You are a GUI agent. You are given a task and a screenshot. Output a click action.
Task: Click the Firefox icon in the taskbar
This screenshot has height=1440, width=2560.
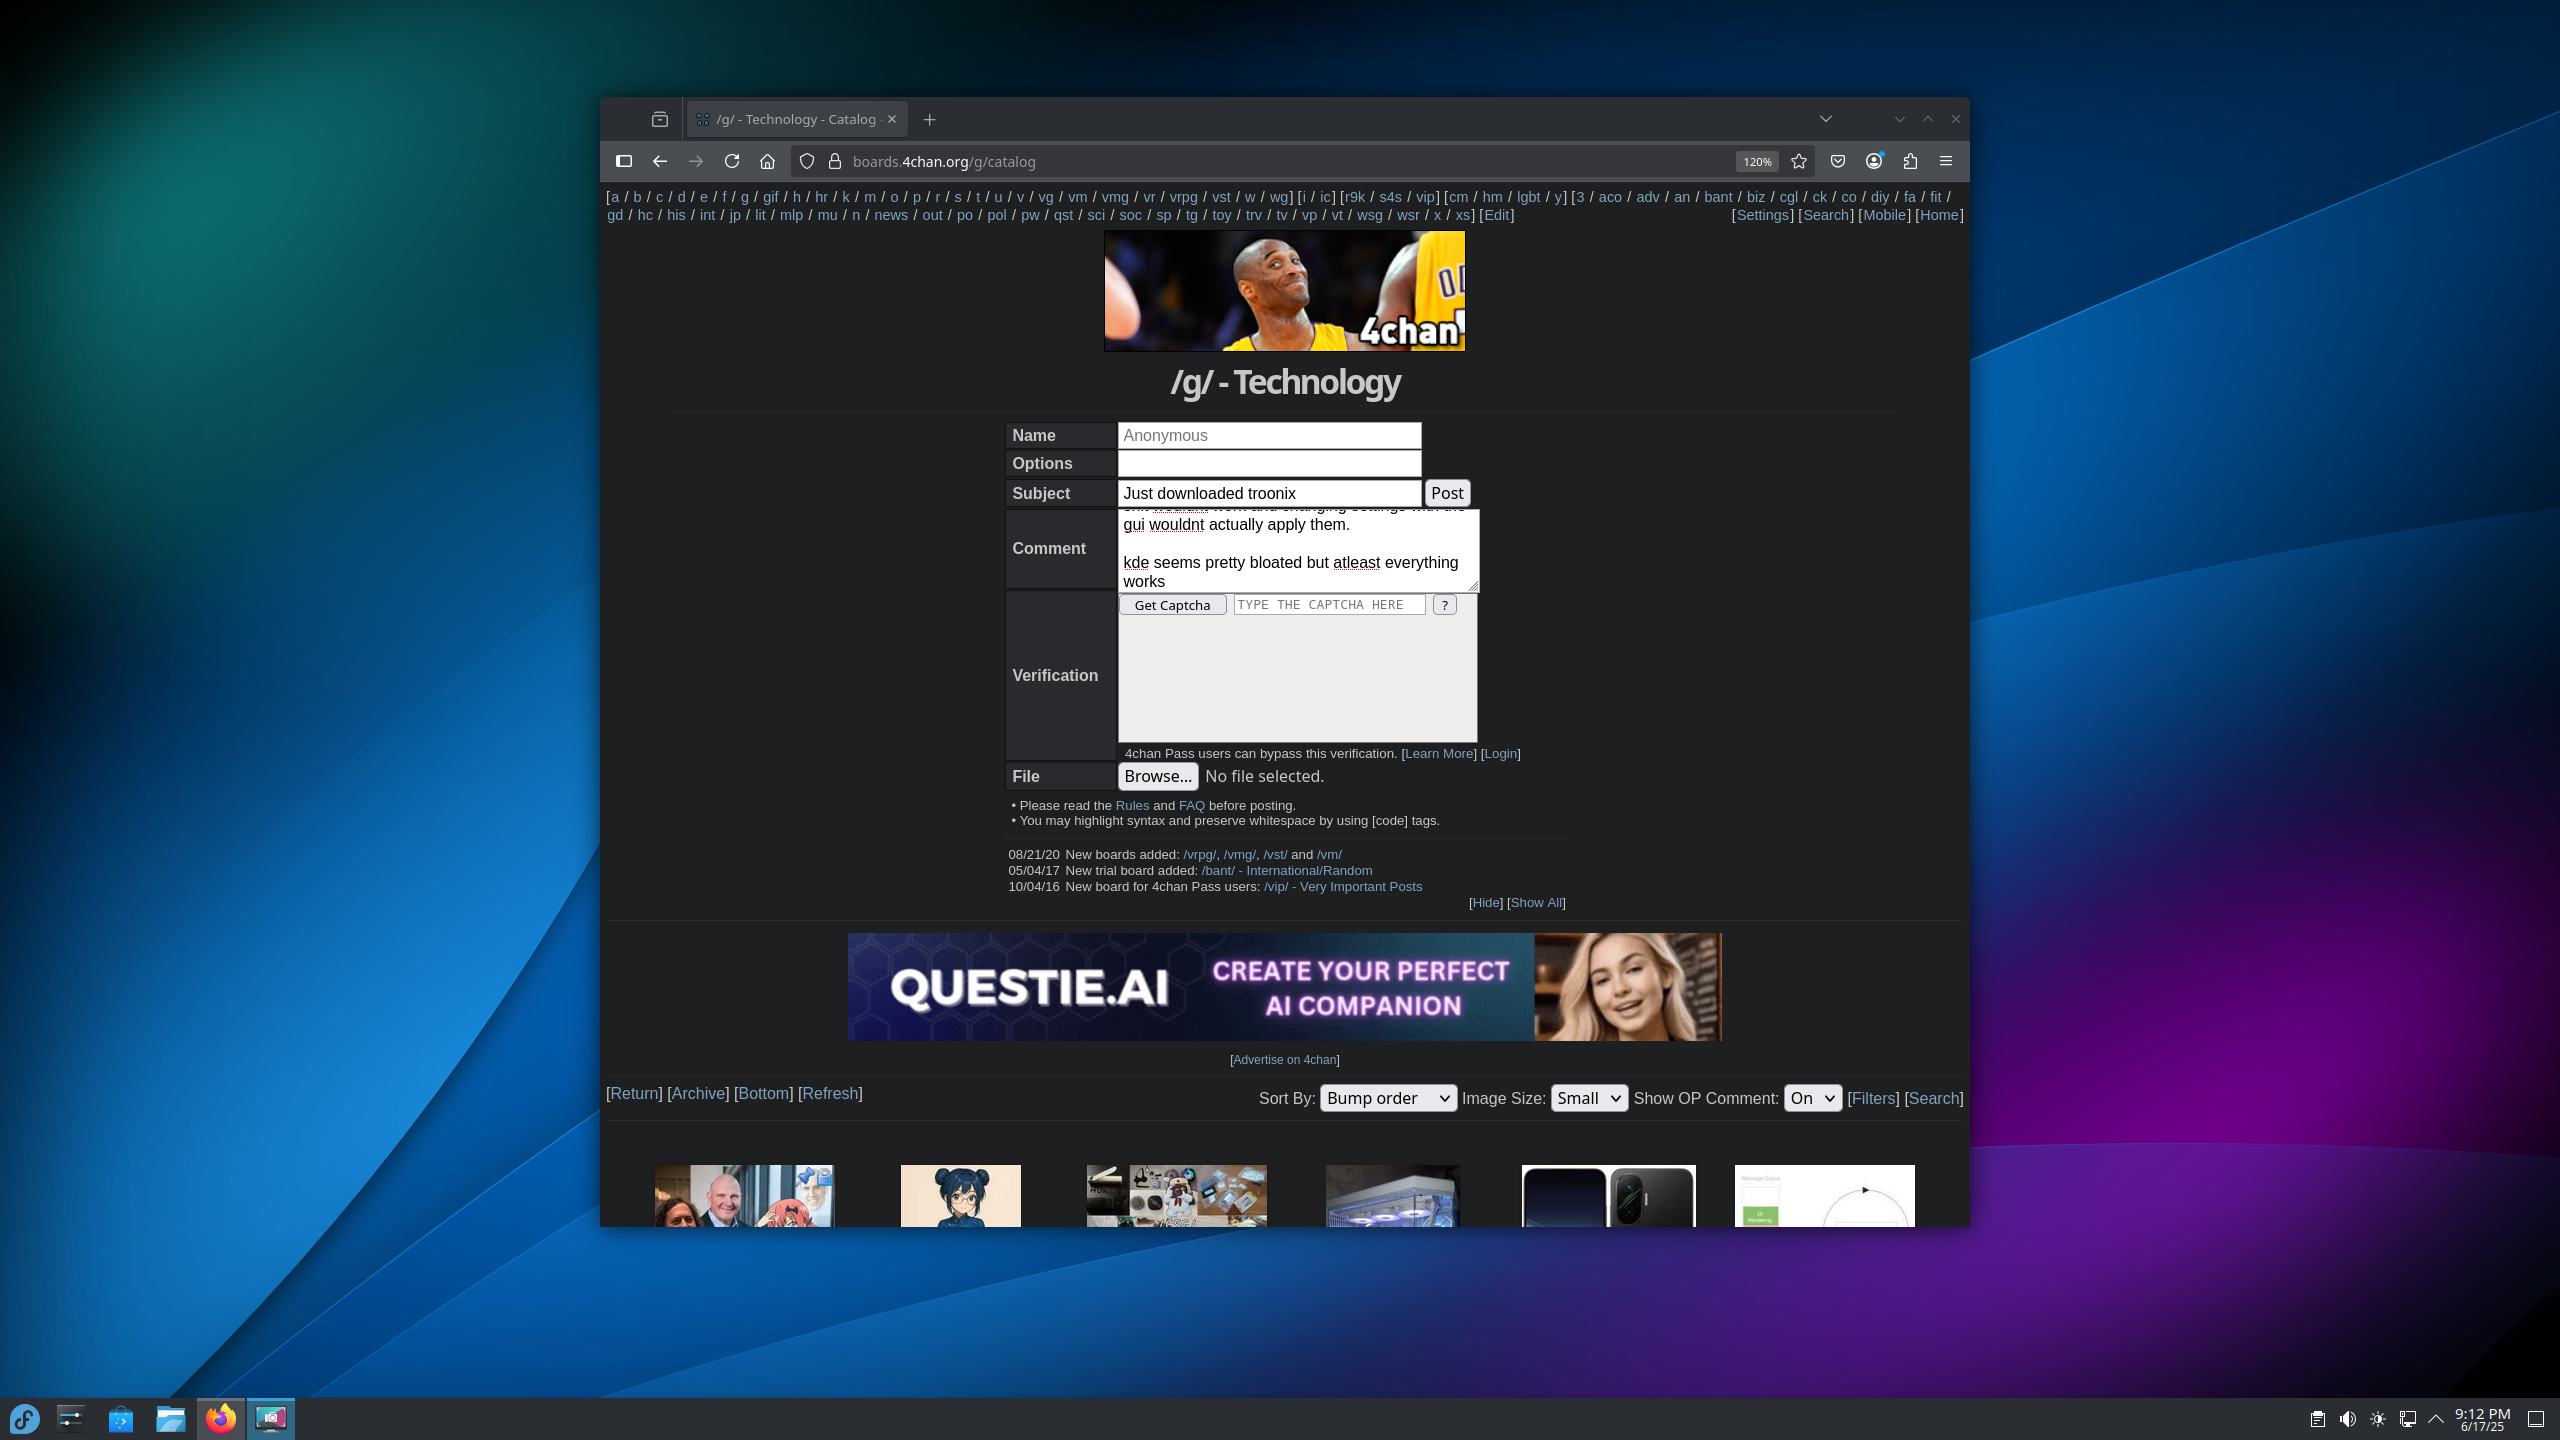[x=221, y=1418]
